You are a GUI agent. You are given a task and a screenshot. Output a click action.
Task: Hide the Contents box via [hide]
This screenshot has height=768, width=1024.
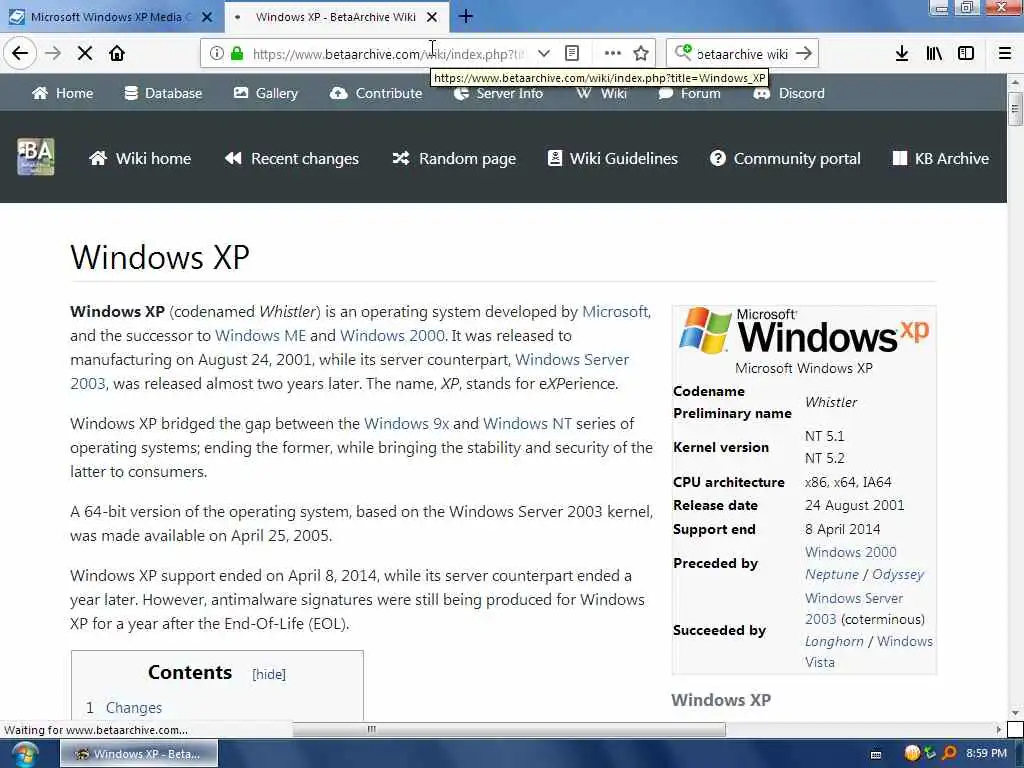[269, 675]
